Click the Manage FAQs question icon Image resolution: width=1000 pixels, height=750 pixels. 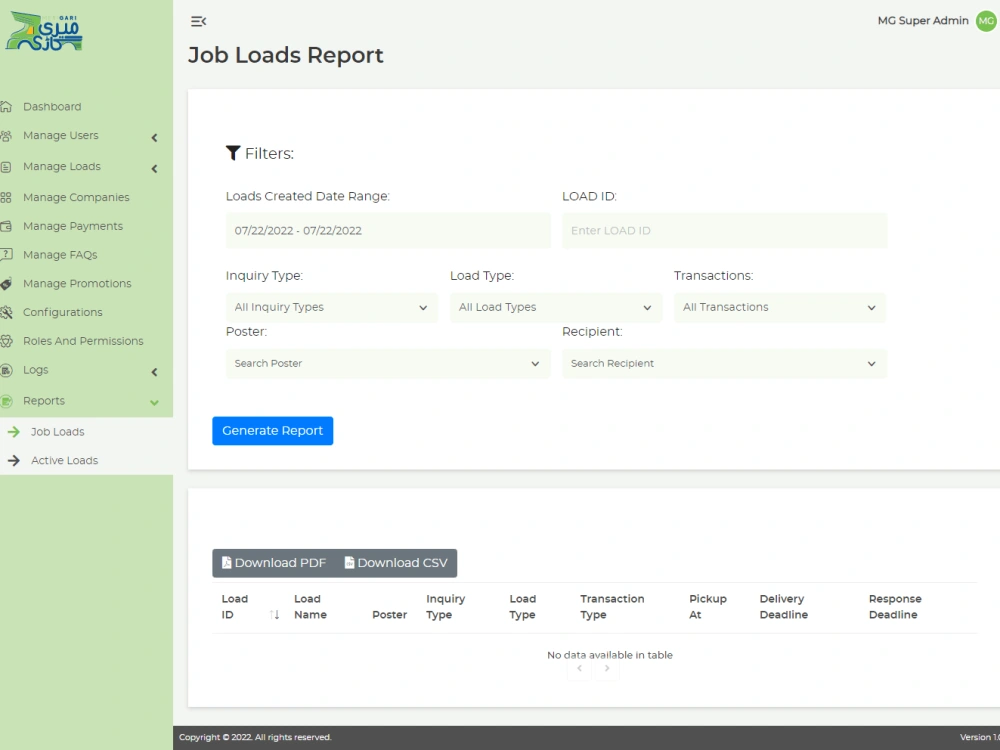click(x=6, y=255)
